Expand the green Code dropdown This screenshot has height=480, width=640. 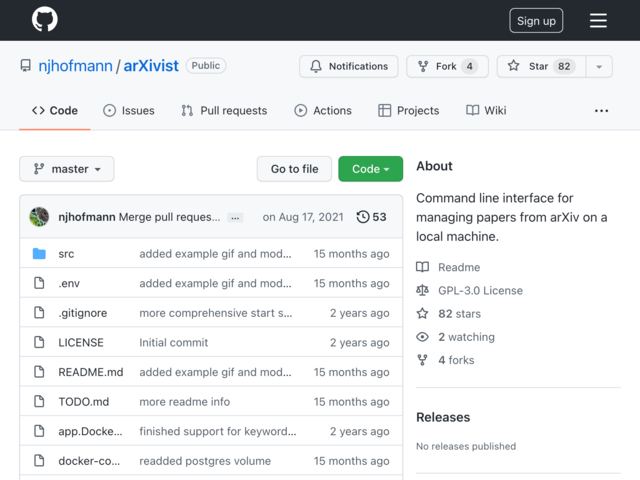click(x=370, y=169)
